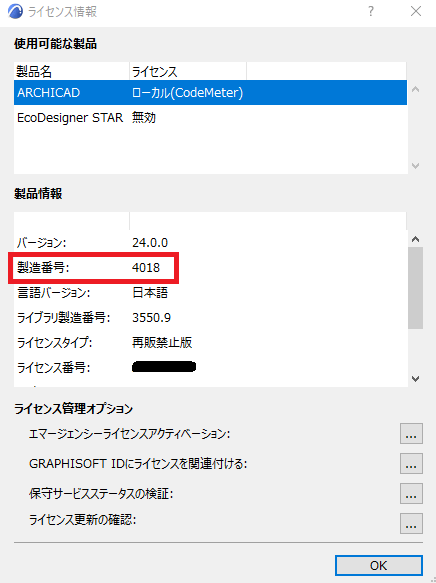Image resolution: width=436 pixels, height=583 pixels.
Task: Click the バージョン: label
Action: pyautogui.click(x=42, y=243)
